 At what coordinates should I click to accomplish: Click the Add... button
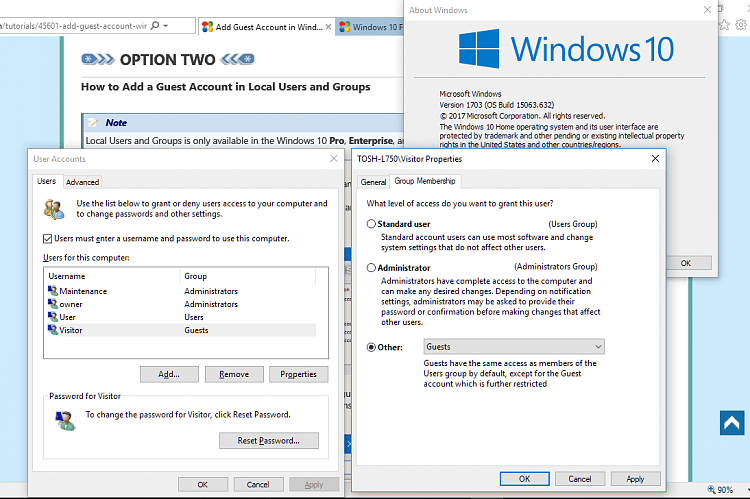point(169,375)
